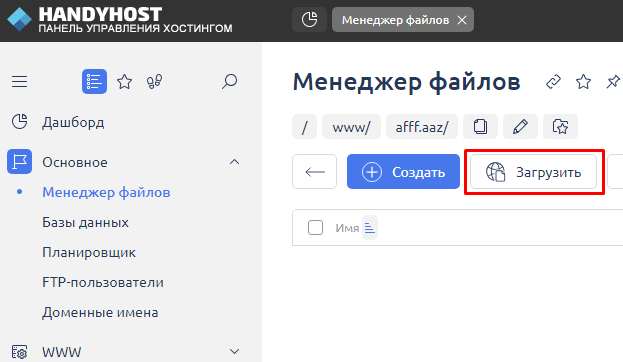Pin the file manager page
The height and width of the screenshot is (362, 623).
click(613, 82)
